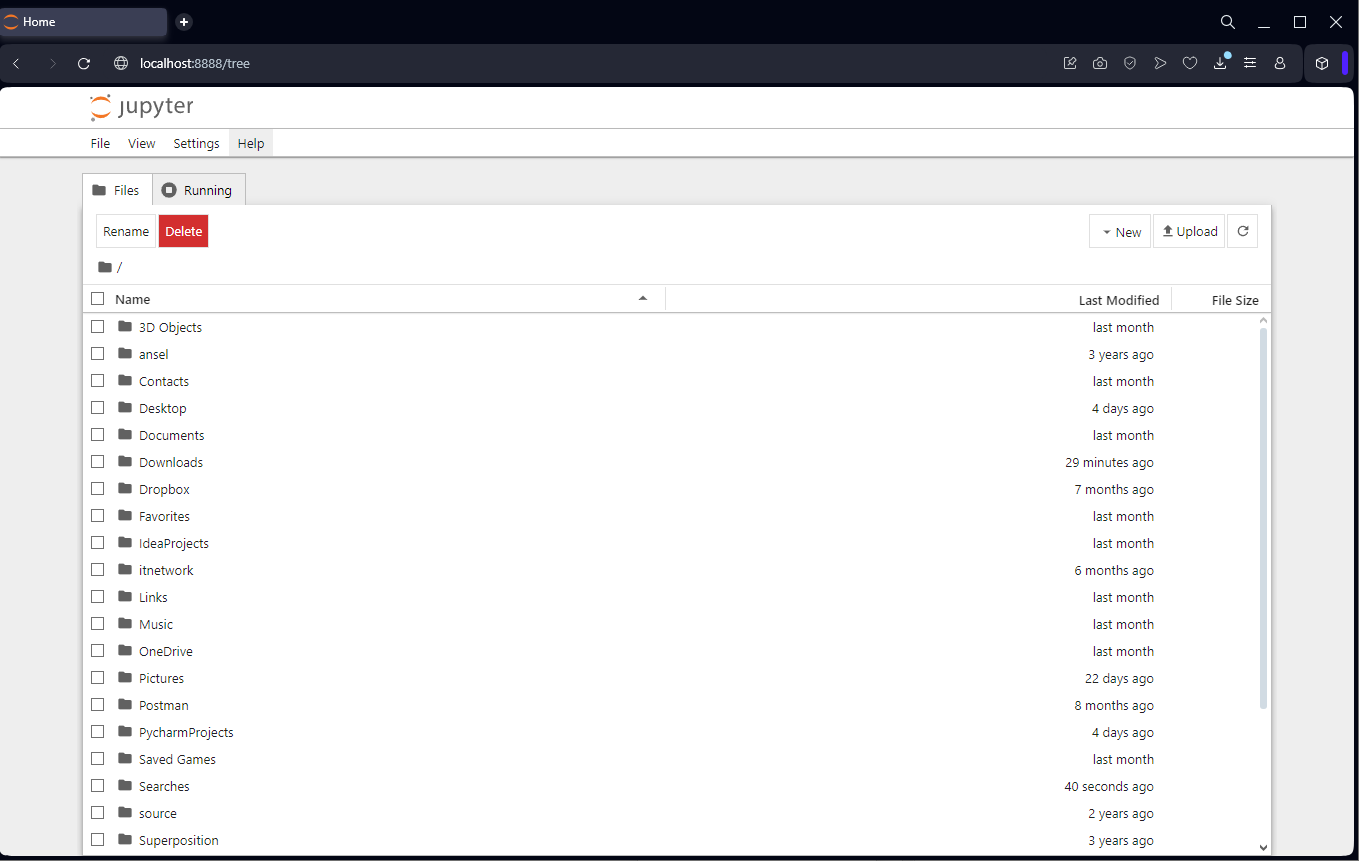Image resolution: width=1359 pixels, height=861 pixels.
Task: Click the profile account icon
Action: point(1280,63)
